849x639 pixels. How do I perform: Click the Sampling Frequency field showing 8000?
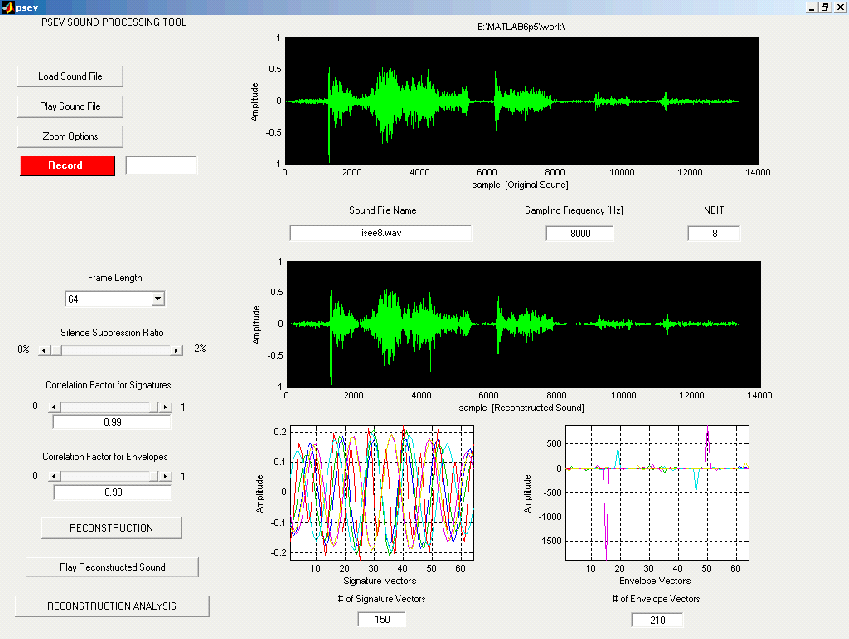coord(579,233)
